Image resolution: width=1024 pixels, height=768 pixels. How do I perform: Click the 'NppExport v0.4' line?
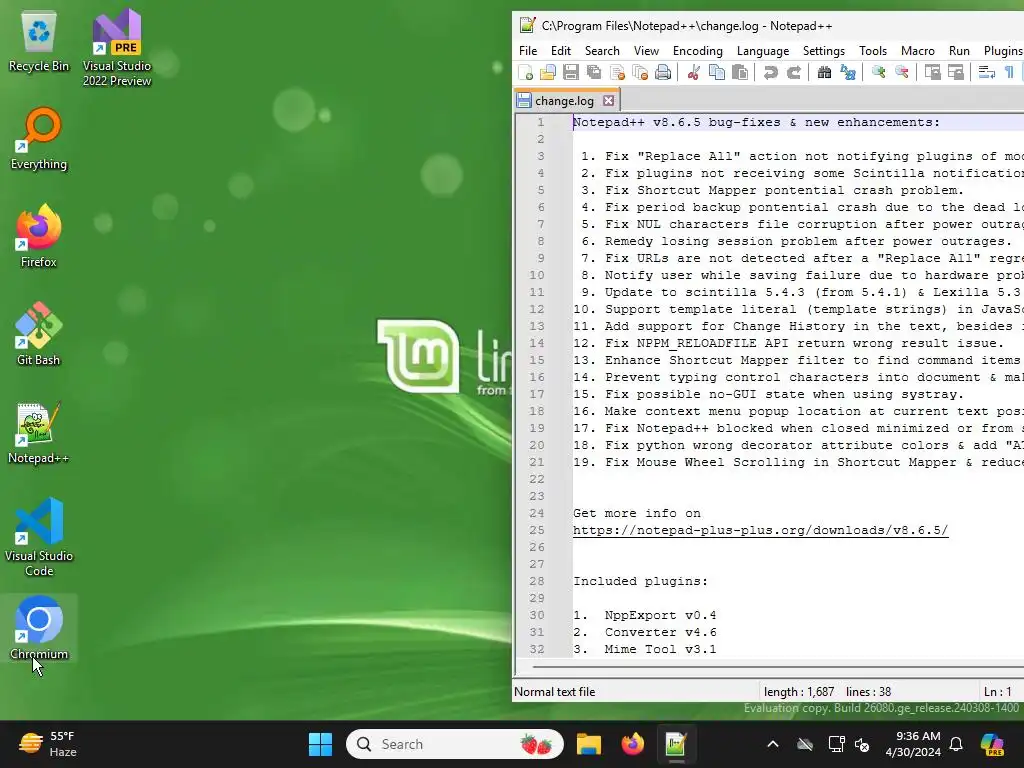point(660,615)
